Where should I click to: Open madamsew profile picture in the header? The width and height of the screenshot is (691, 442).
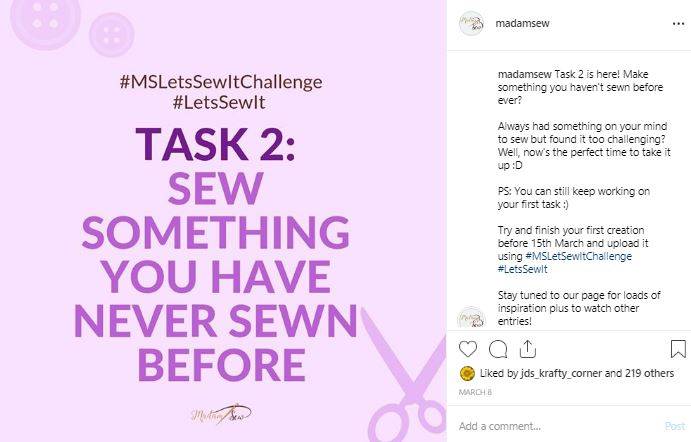tap(472, 23)
